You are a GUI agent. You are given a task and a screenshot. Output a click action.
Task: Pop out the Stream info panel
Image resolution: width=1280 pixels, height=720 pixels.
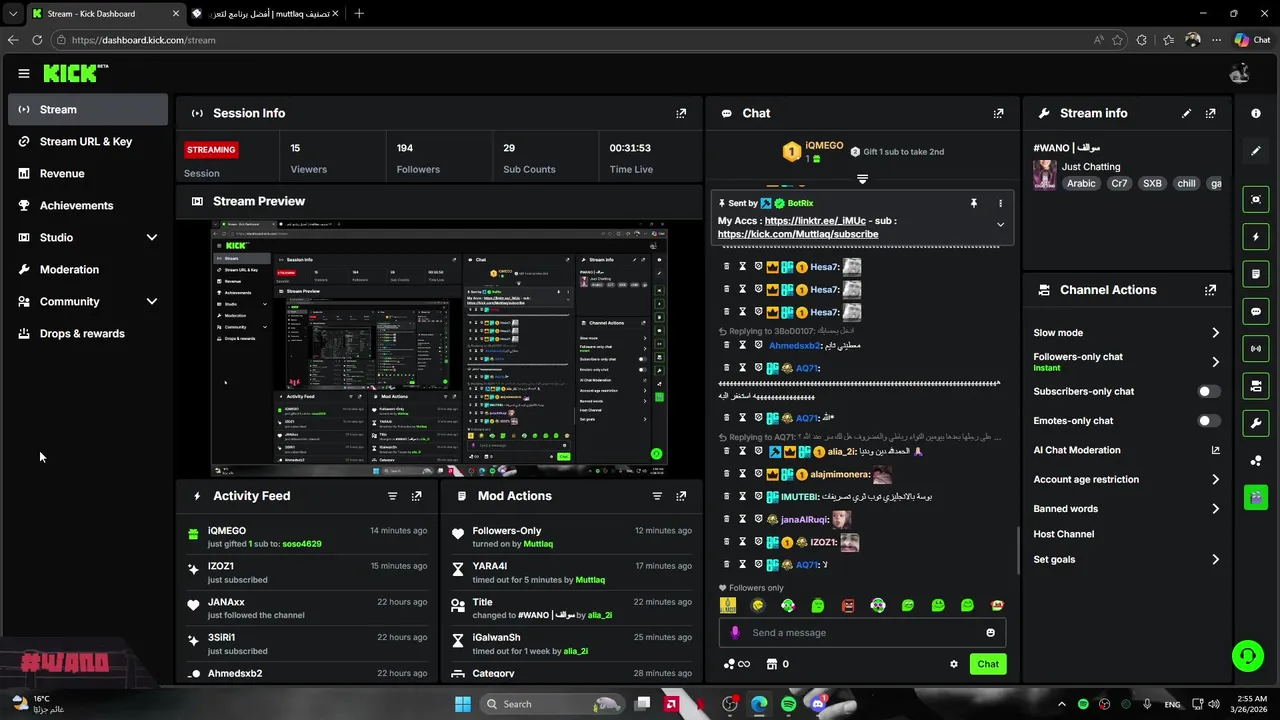click(x=1211, y=113)
